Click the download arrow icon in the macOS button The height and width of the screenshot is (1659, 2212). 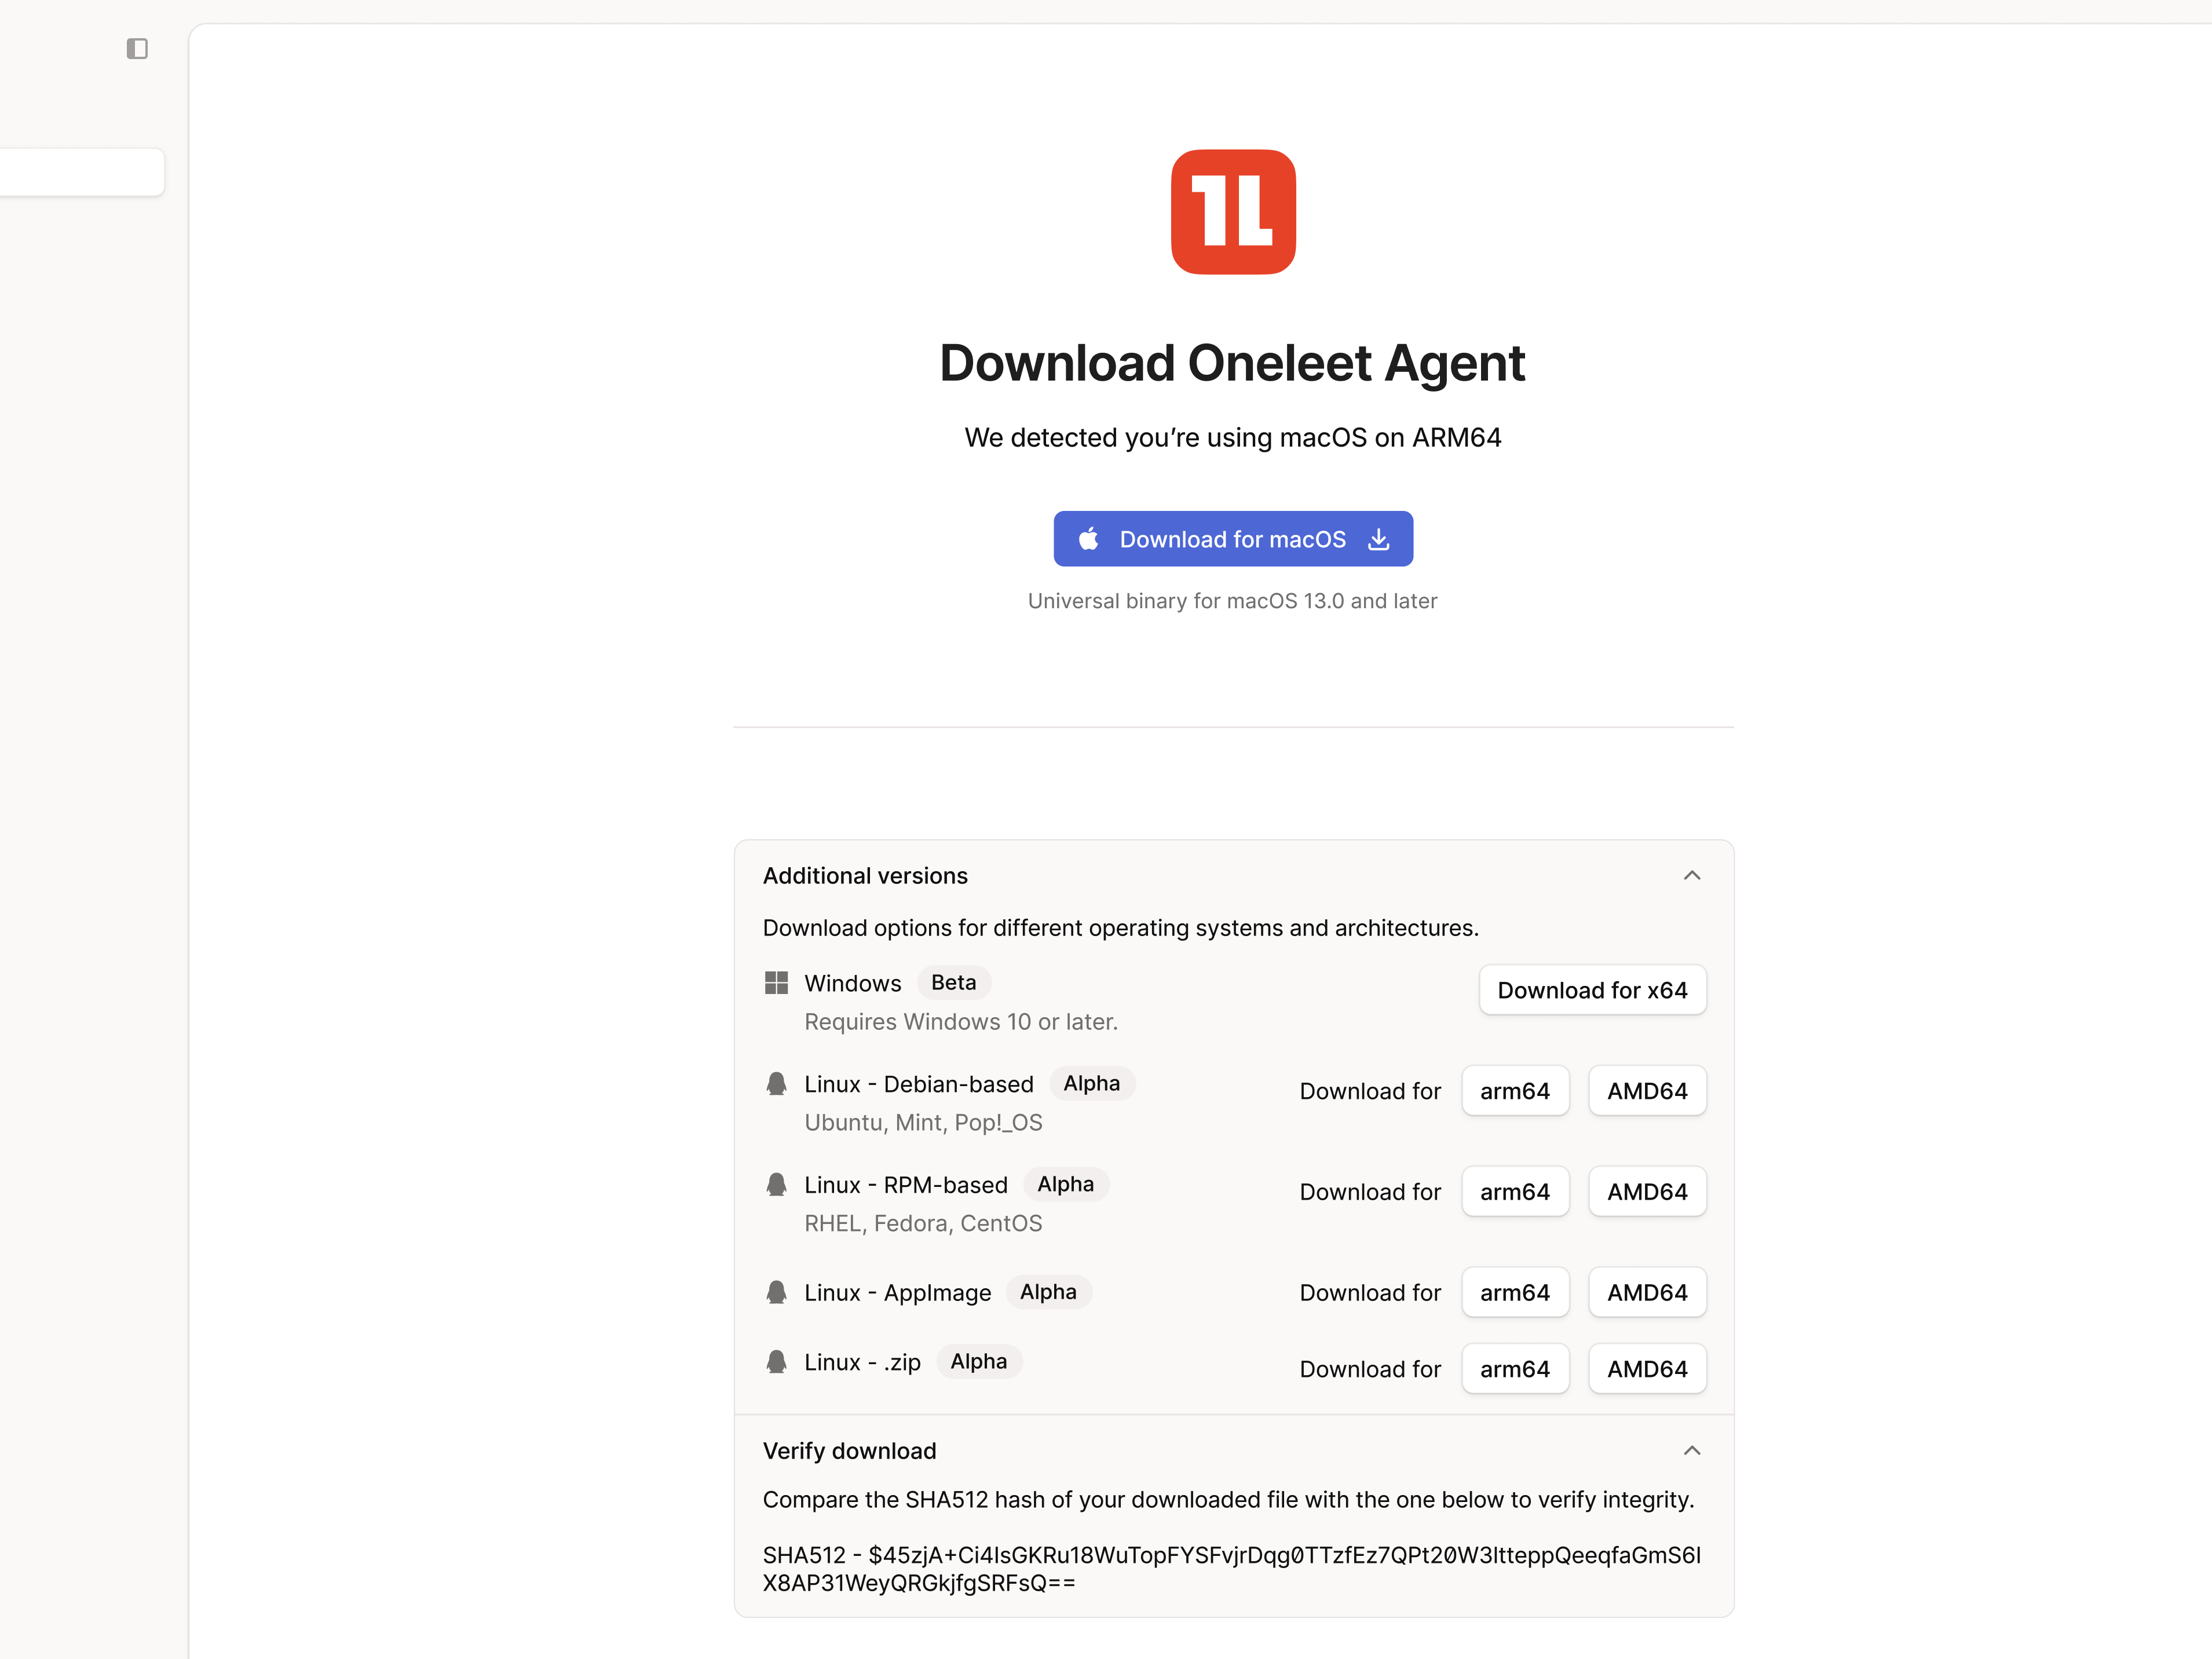point(1379,539)
